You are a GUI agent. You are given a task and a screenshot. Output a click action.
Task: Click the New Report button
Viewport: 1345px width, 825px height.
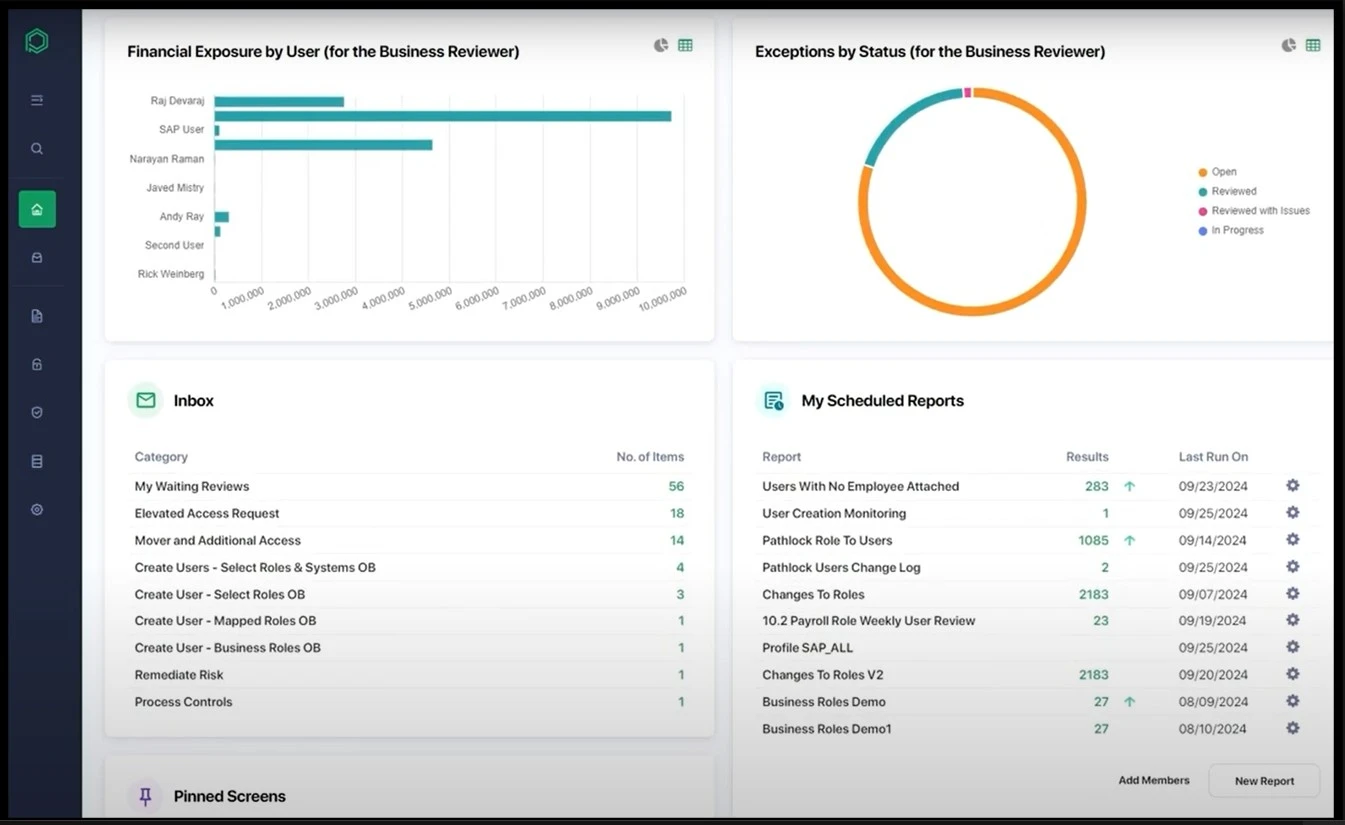click(1264, 780)
